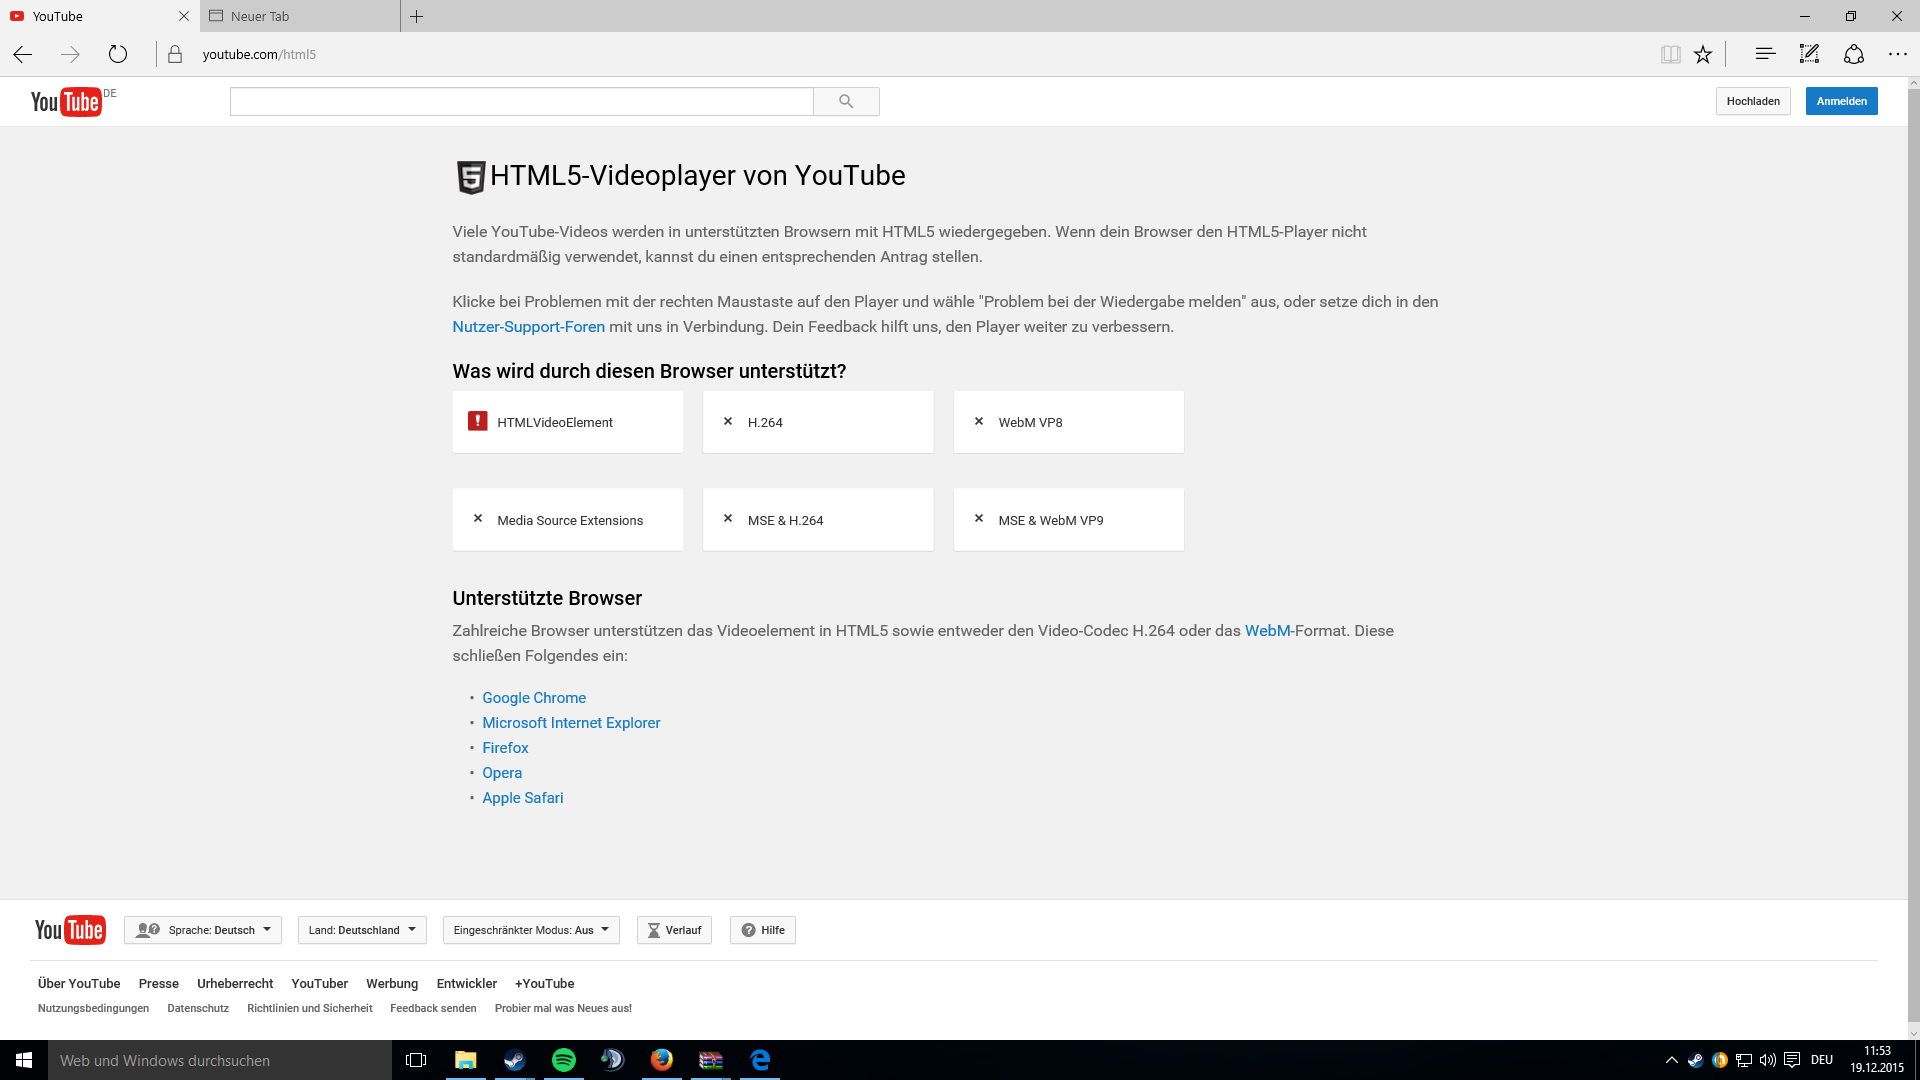
Task: Click YouTube logo in the header
Action: pyautogui.click(x=66, y=101)
